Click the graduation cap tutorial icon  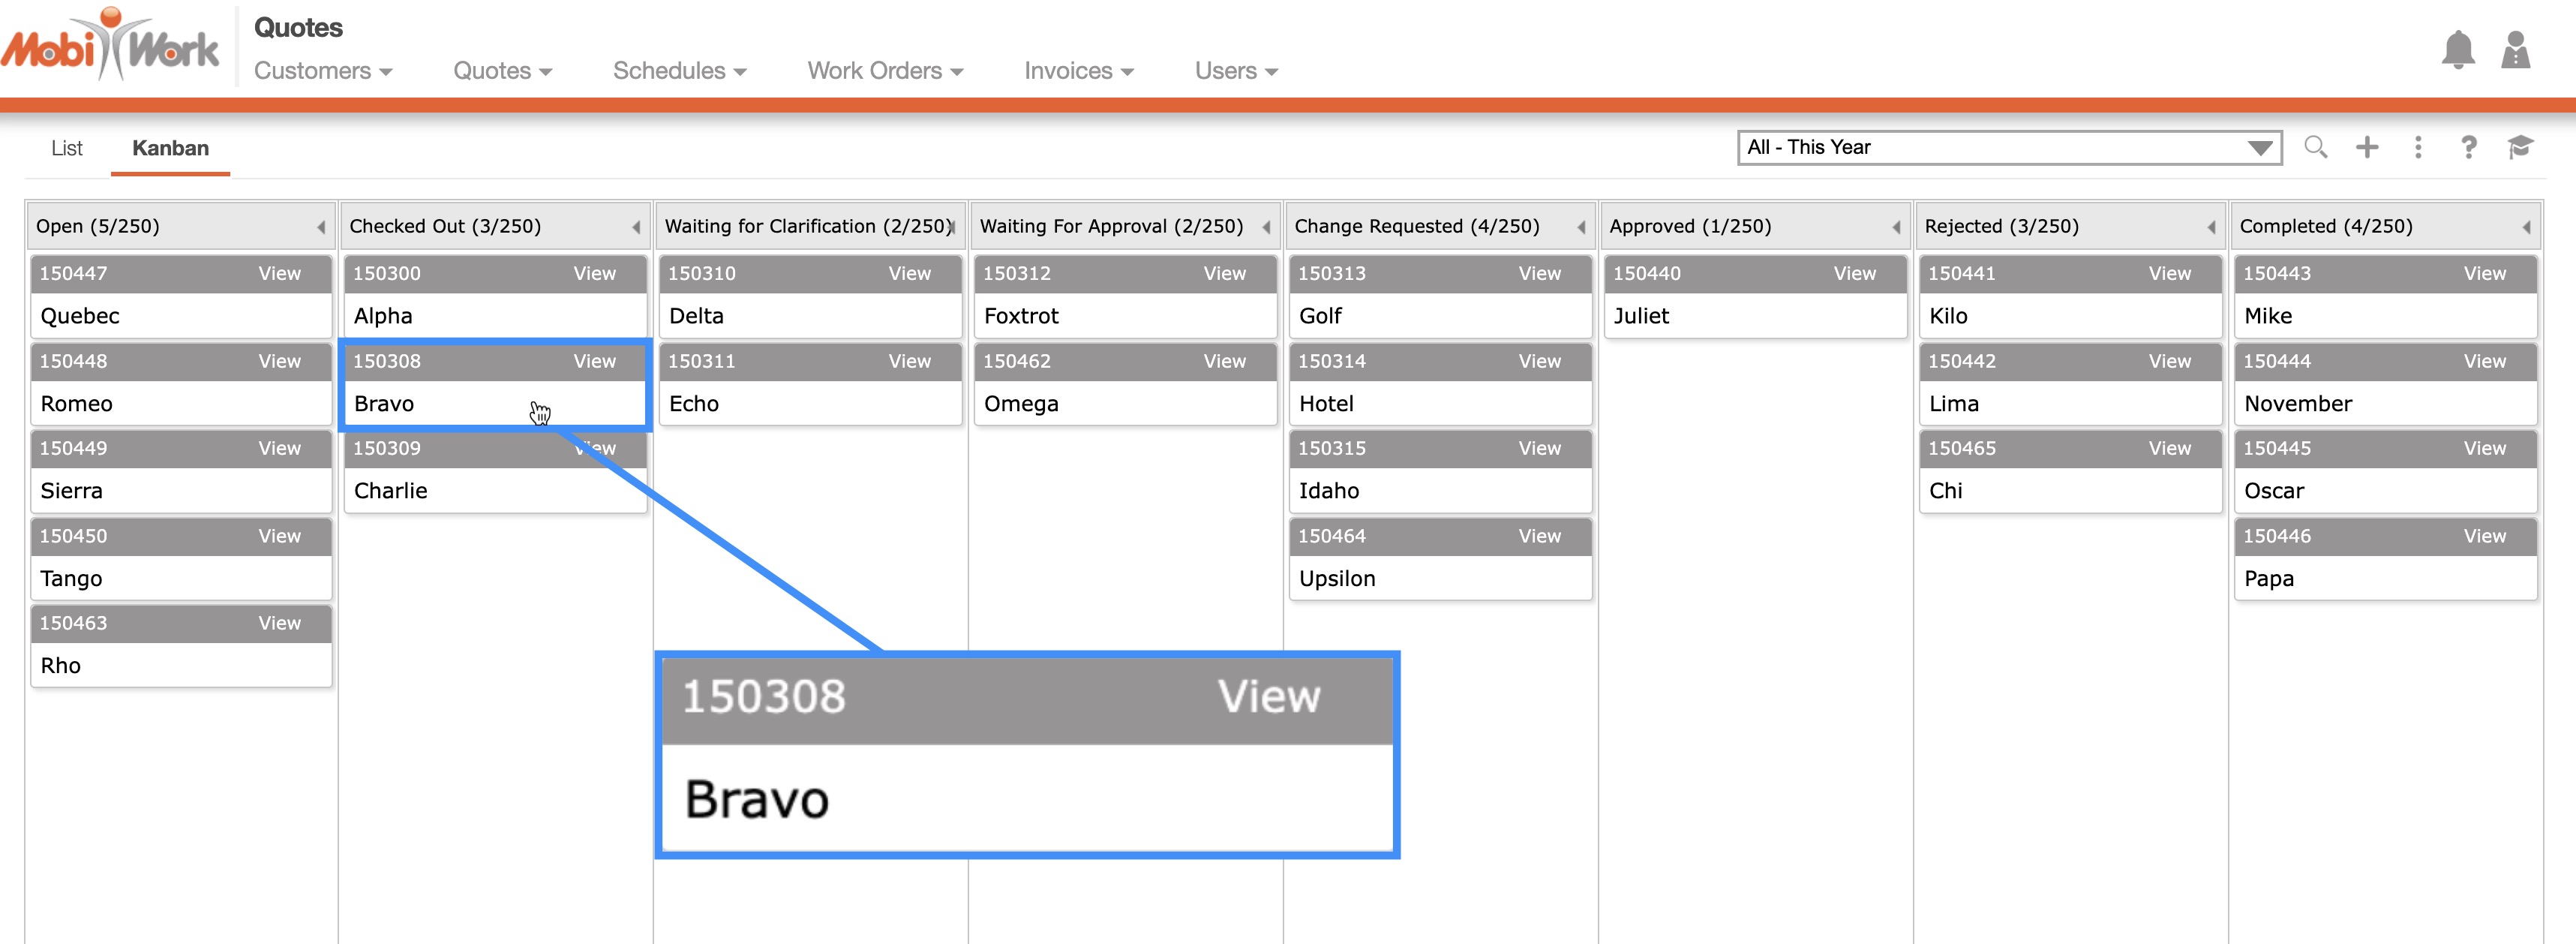coord(2520,147)
